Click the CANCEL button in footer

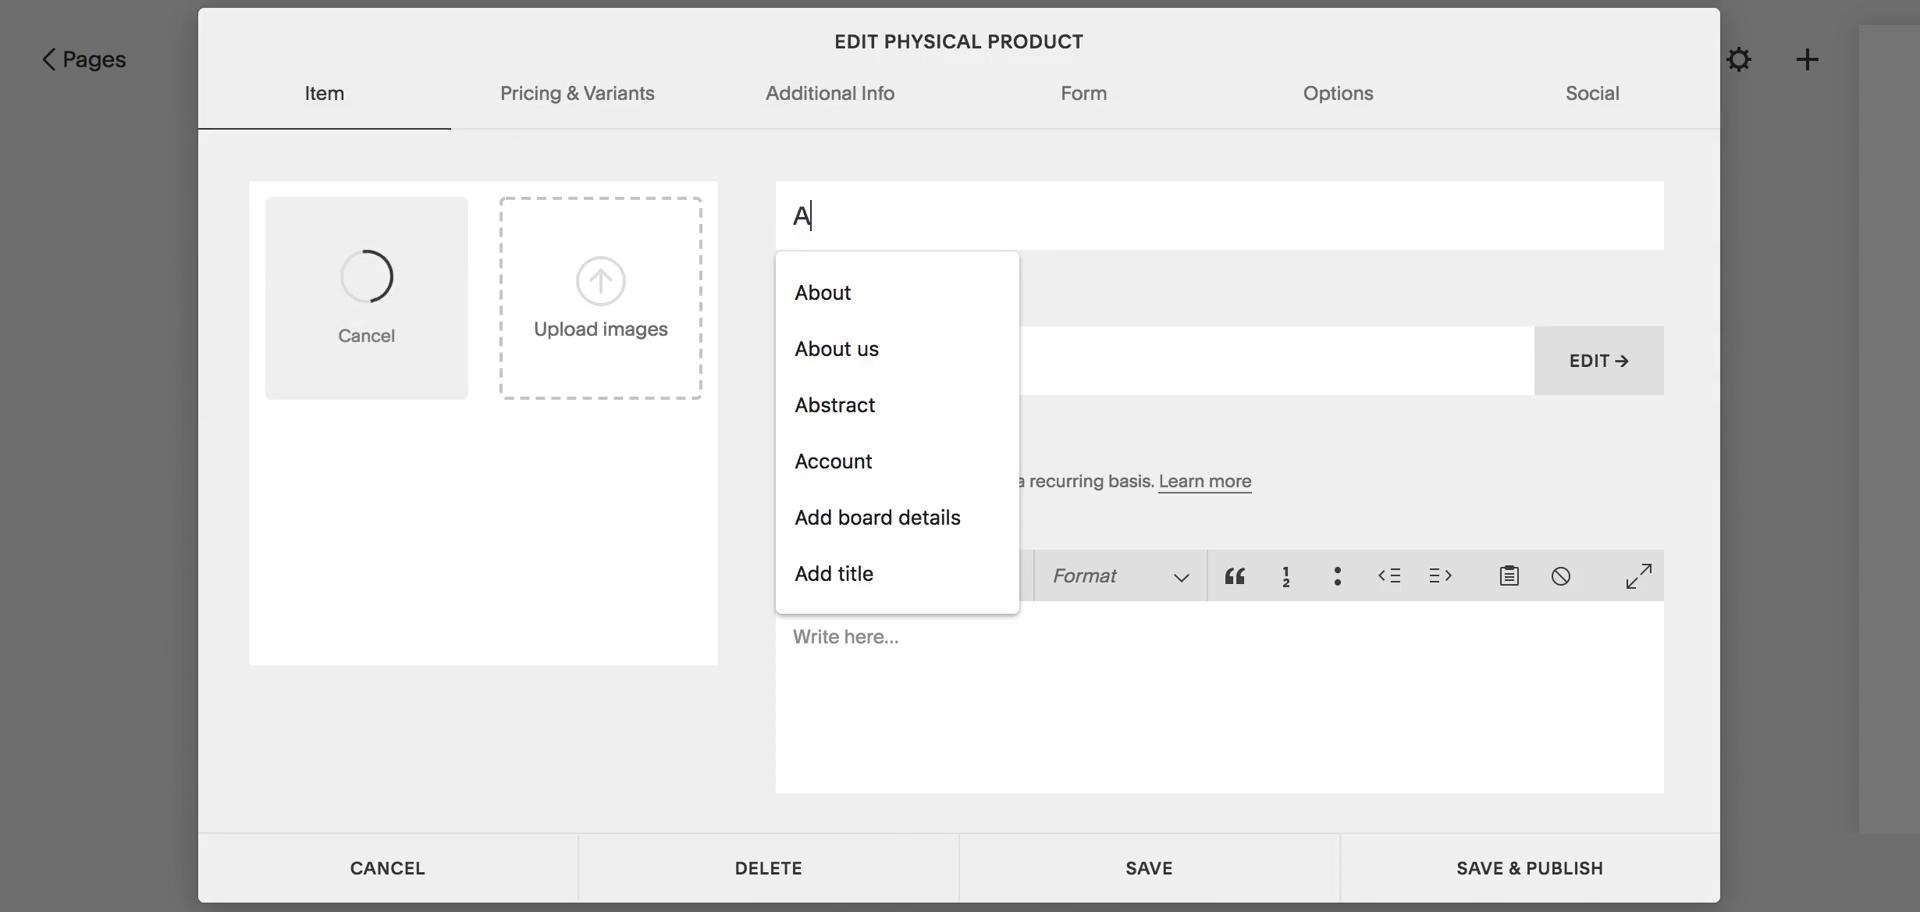click(x=388, y=868)
